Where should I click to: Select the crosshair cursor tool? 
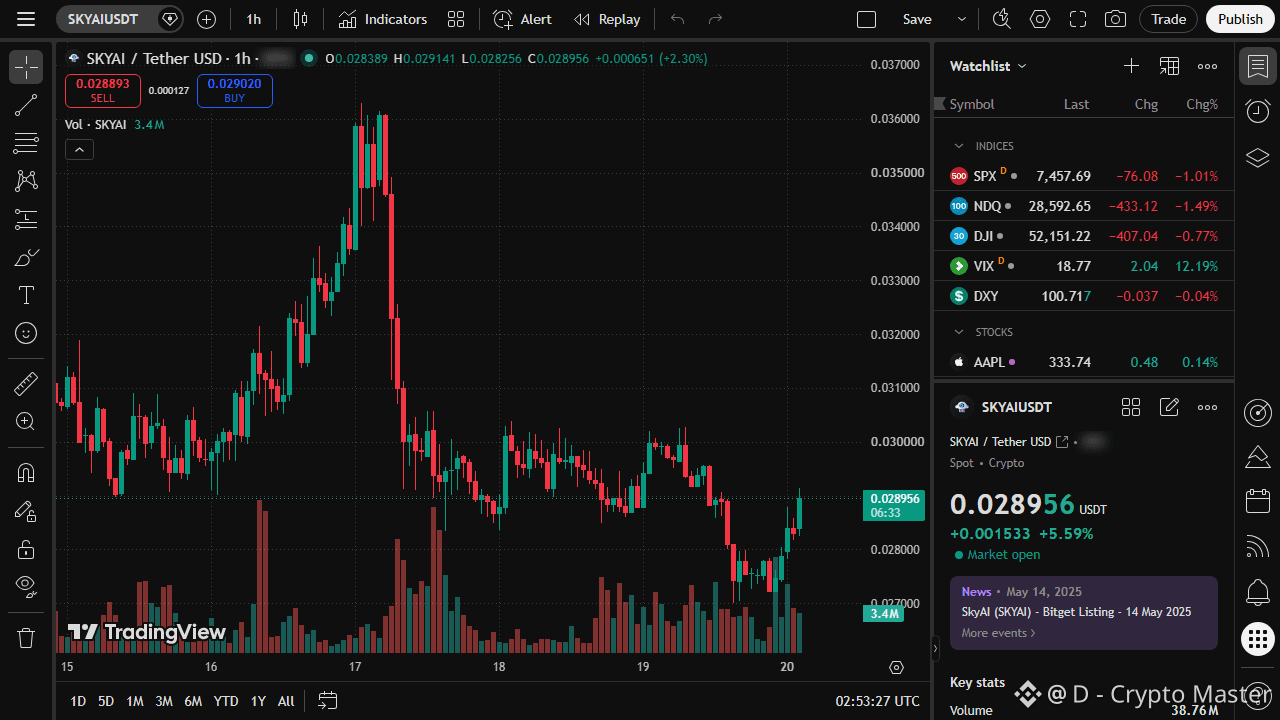pyautogui.click(x=26, y=67)
